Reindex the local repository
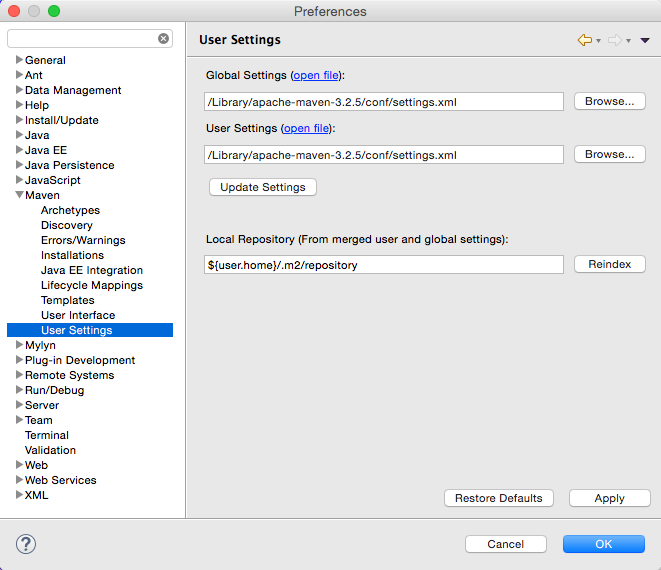The width and height of the screenshot is (661, 570). tap(610, 264)
